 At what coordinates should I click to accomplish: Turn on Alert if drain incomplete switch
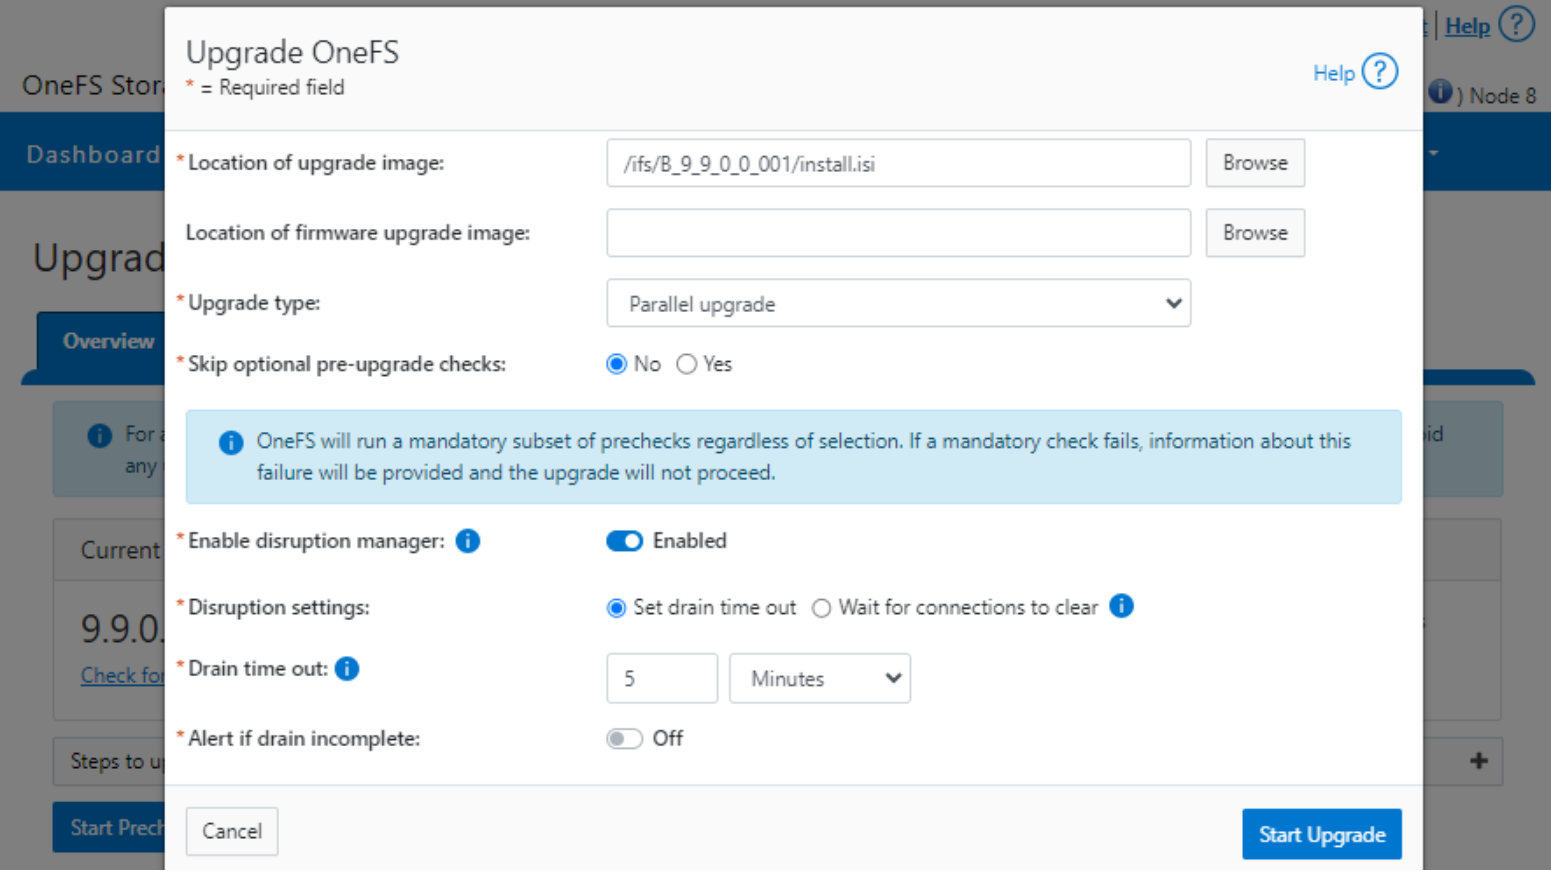pyautogui.click(x=624, y=739)
